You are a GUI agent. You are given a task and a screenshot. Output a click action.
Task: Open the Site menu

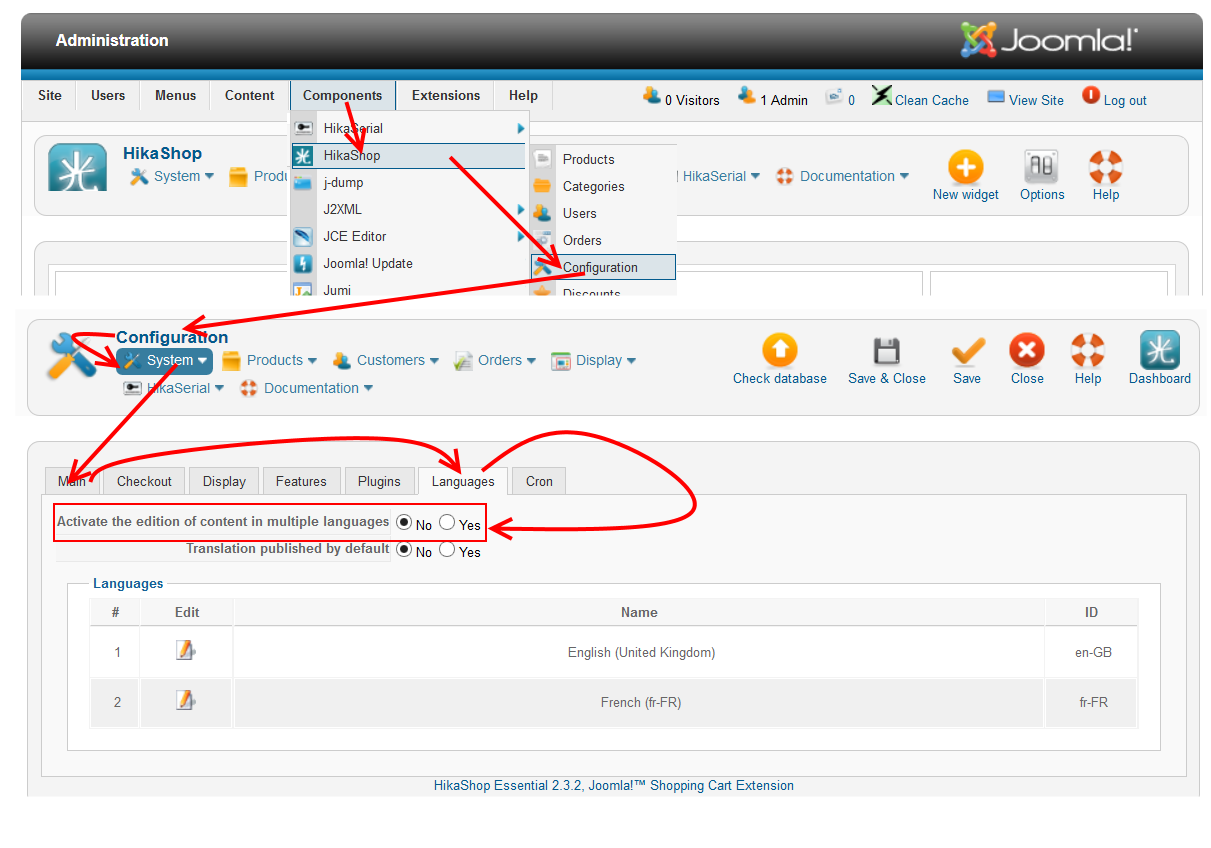pos(50,96)
